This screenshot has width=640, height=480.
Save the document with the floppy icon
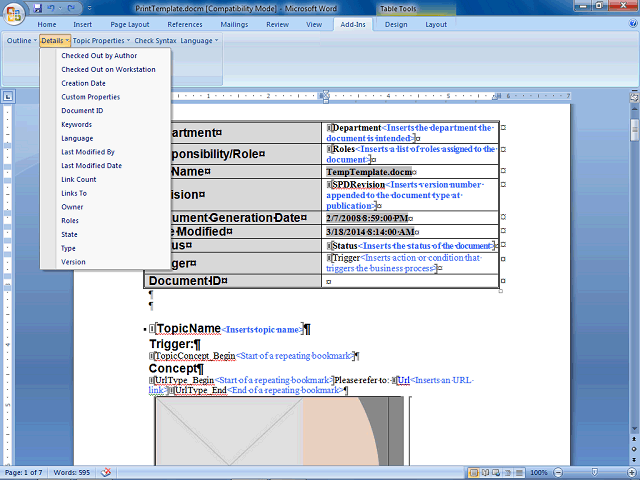pyautogui.click(x=38, y=8)
